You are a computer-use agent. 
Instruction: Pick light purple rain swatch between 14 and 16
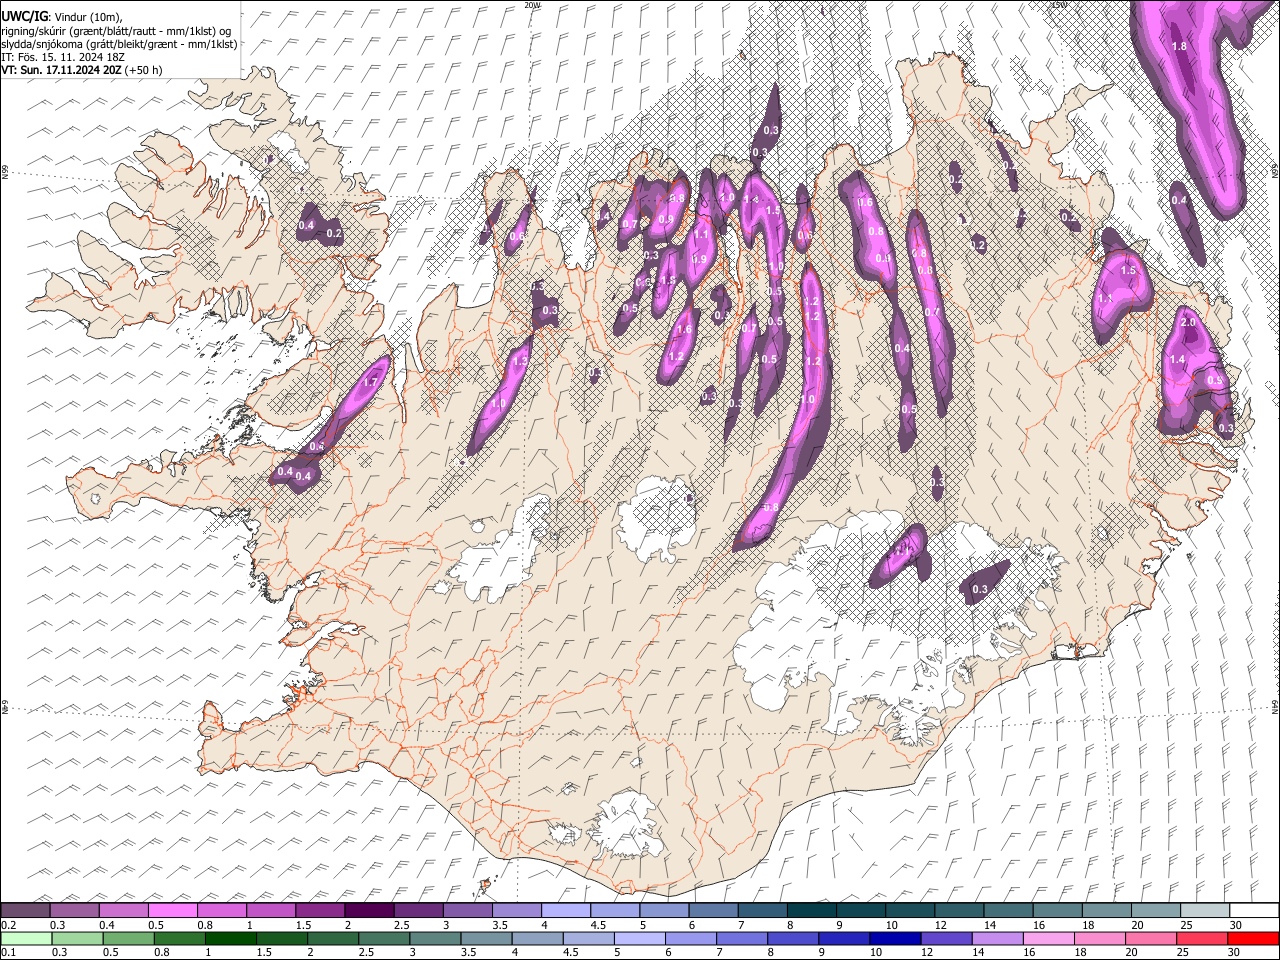(998, 938)
